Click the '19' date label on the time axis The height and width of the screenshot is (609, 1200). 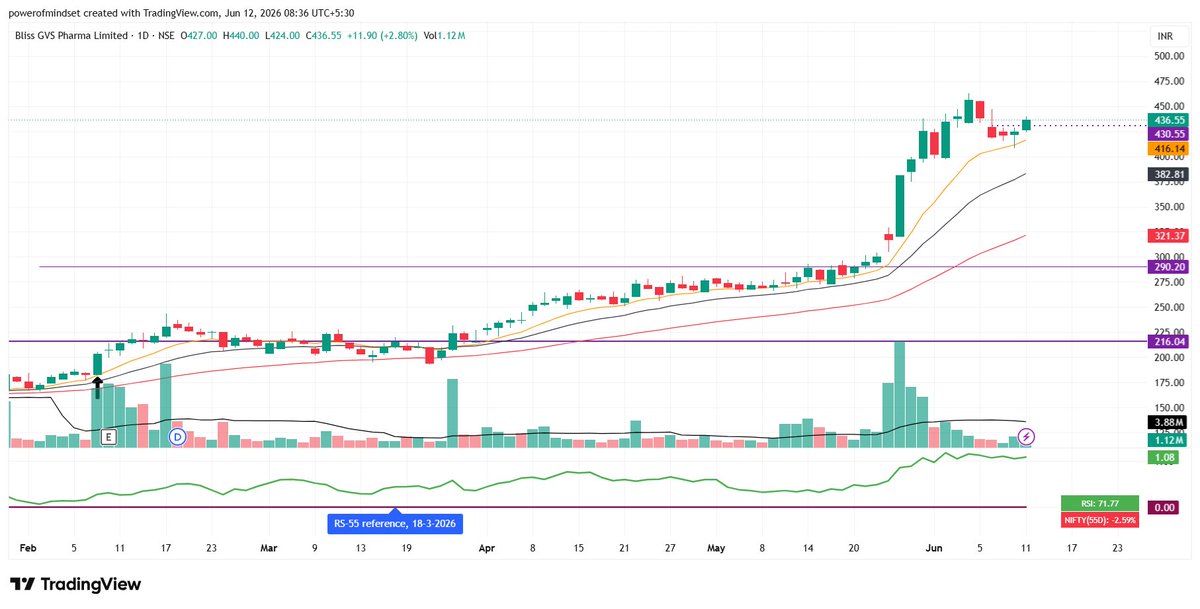(406, 549)
